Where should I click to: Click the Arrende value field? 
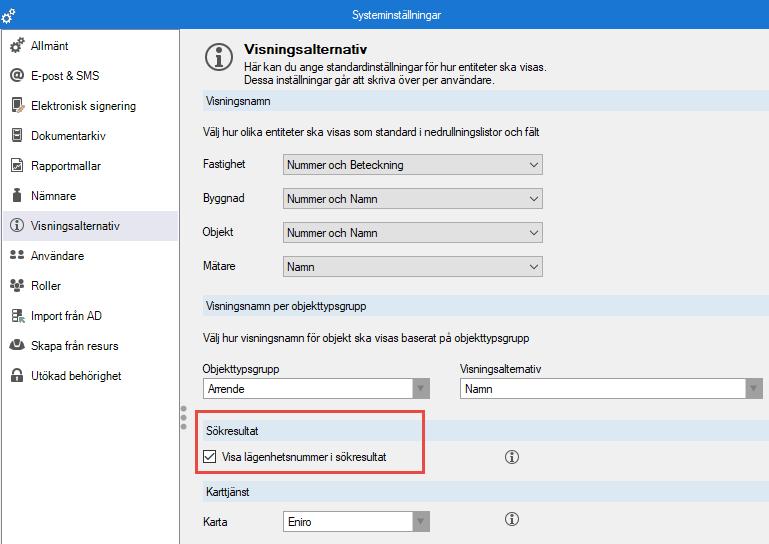(308, 389)
